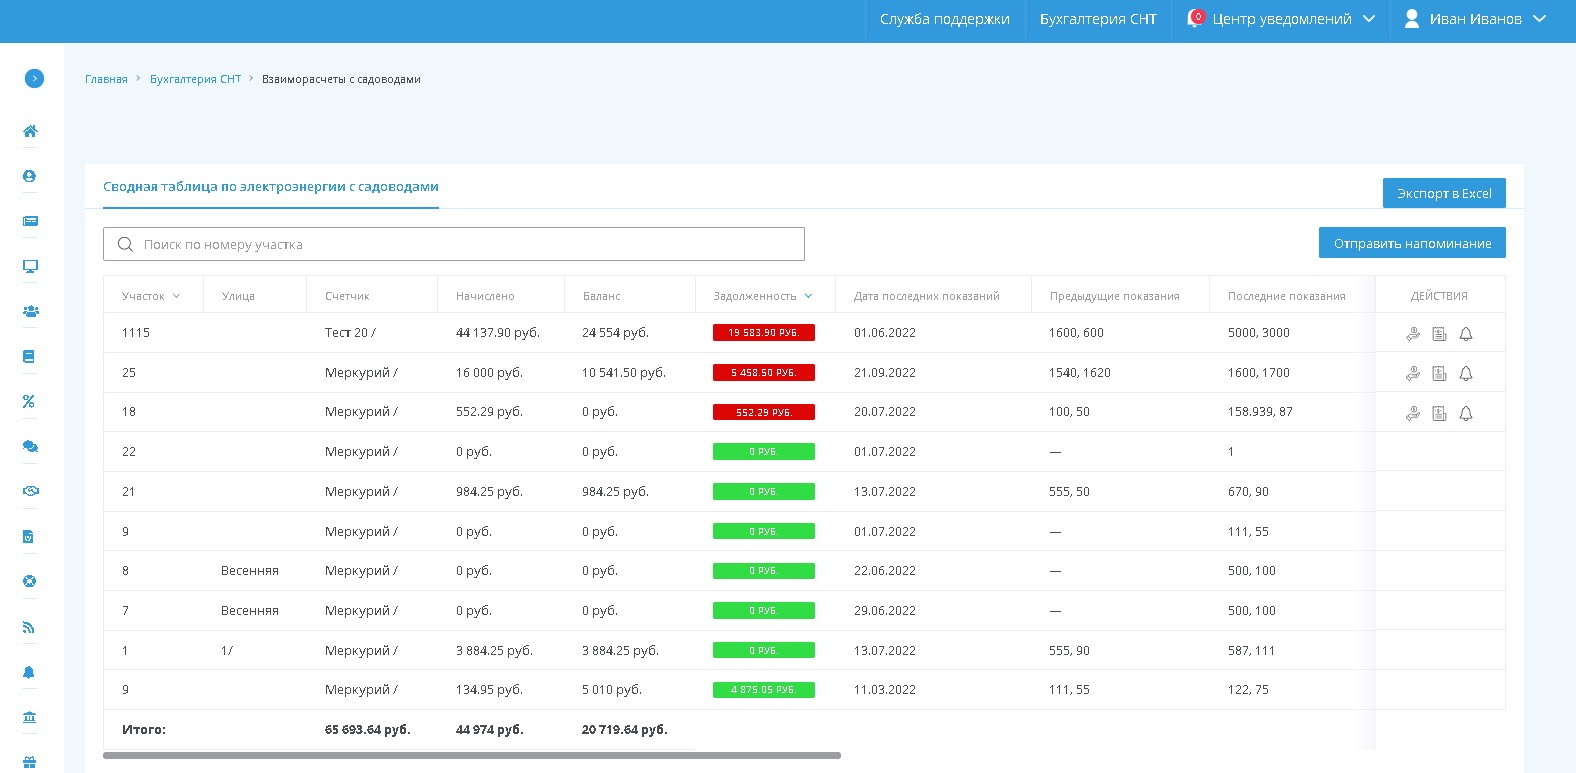Open the chat bubbles sidebar icon

(x=30, y=446)
